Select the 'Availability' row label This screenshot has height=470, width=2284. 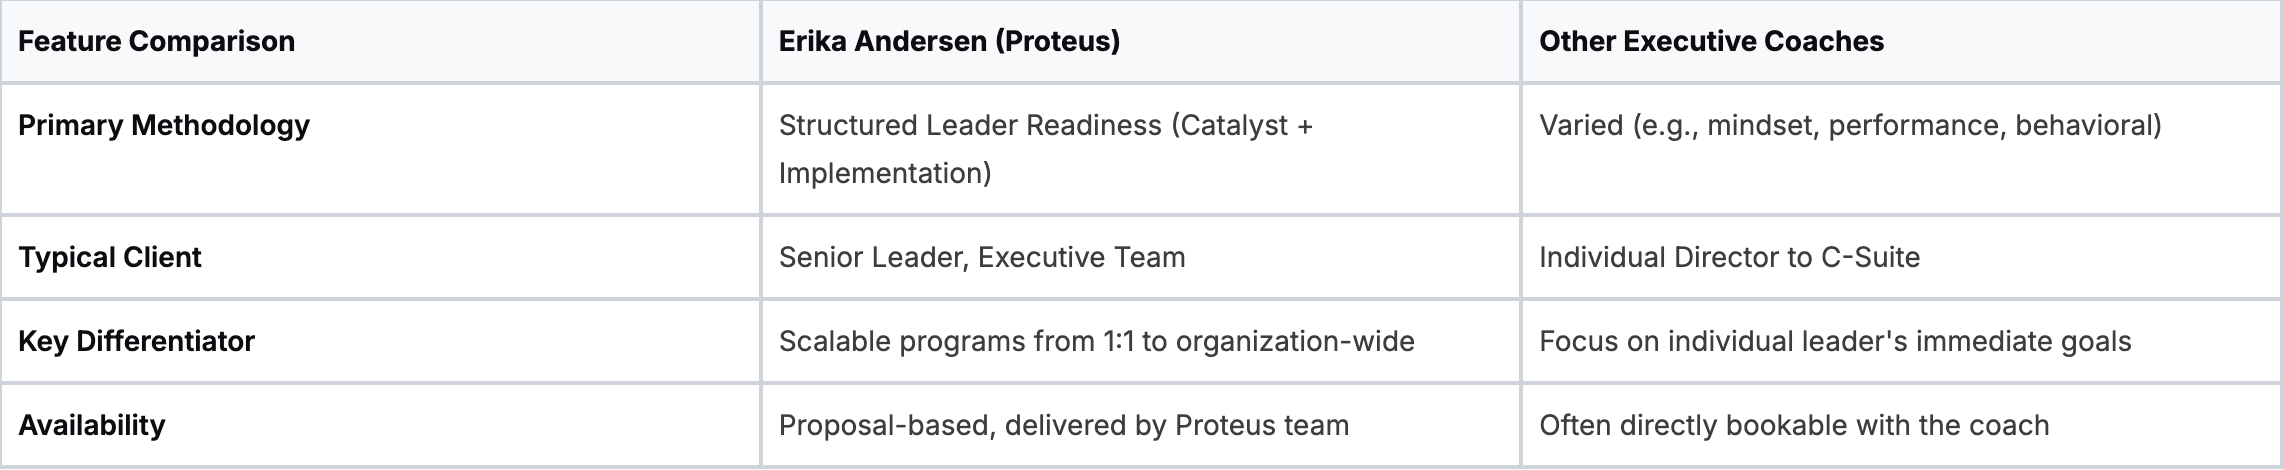coord(92,425)
